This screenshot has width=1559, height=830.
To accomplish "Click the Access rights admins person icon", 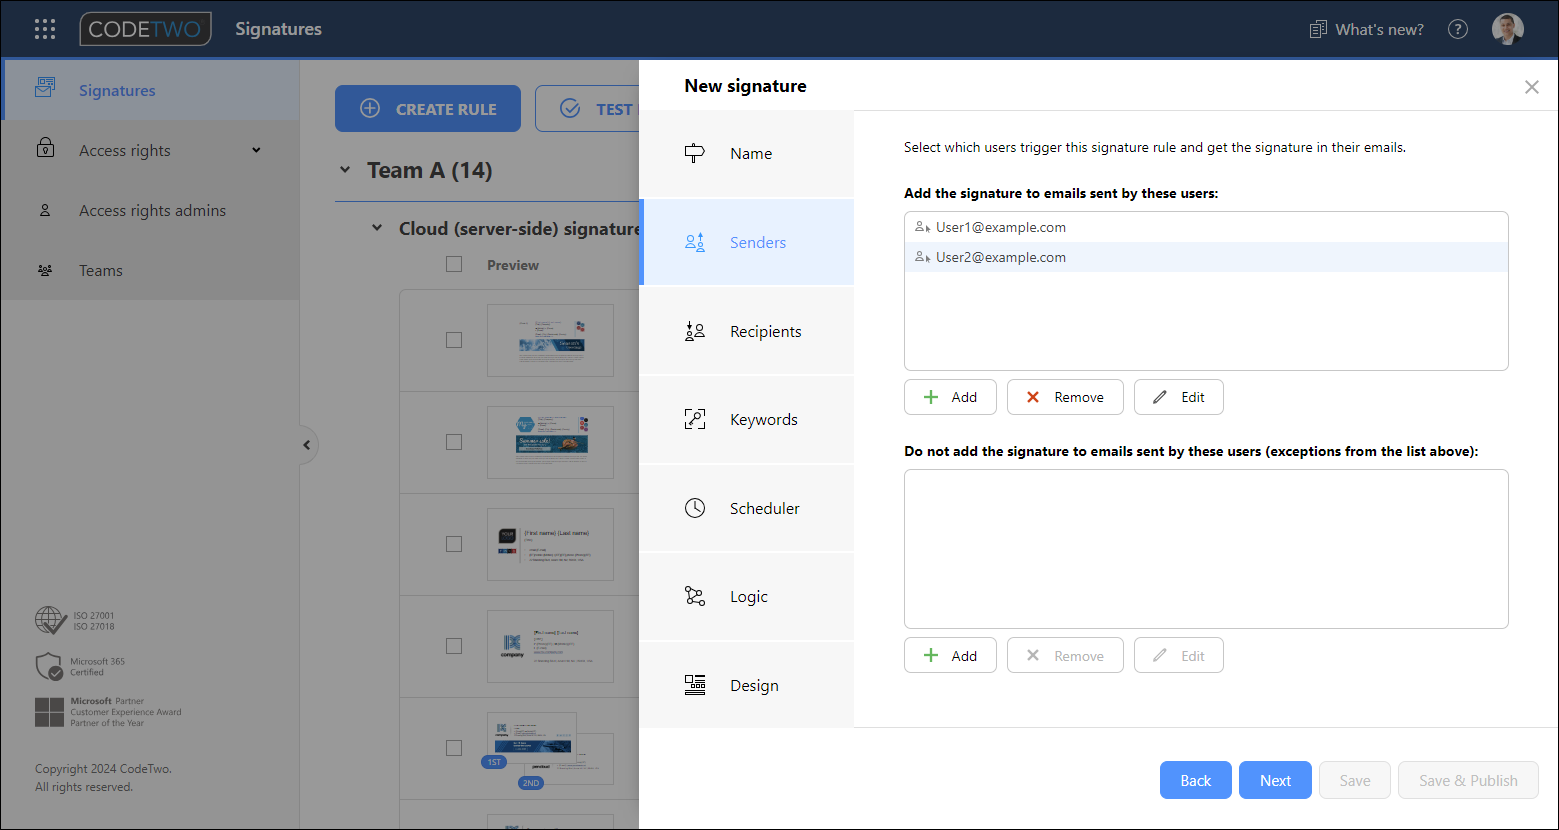I will pos(45,210).
